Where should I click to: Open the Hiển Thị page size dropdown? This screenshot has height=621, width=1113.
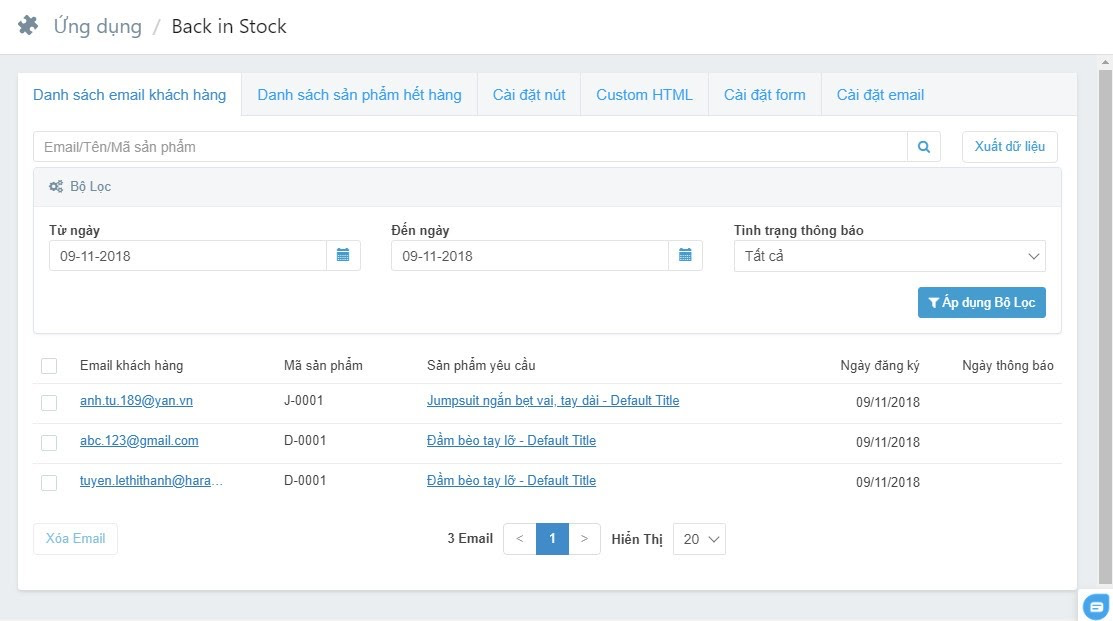tap(699, 539)
